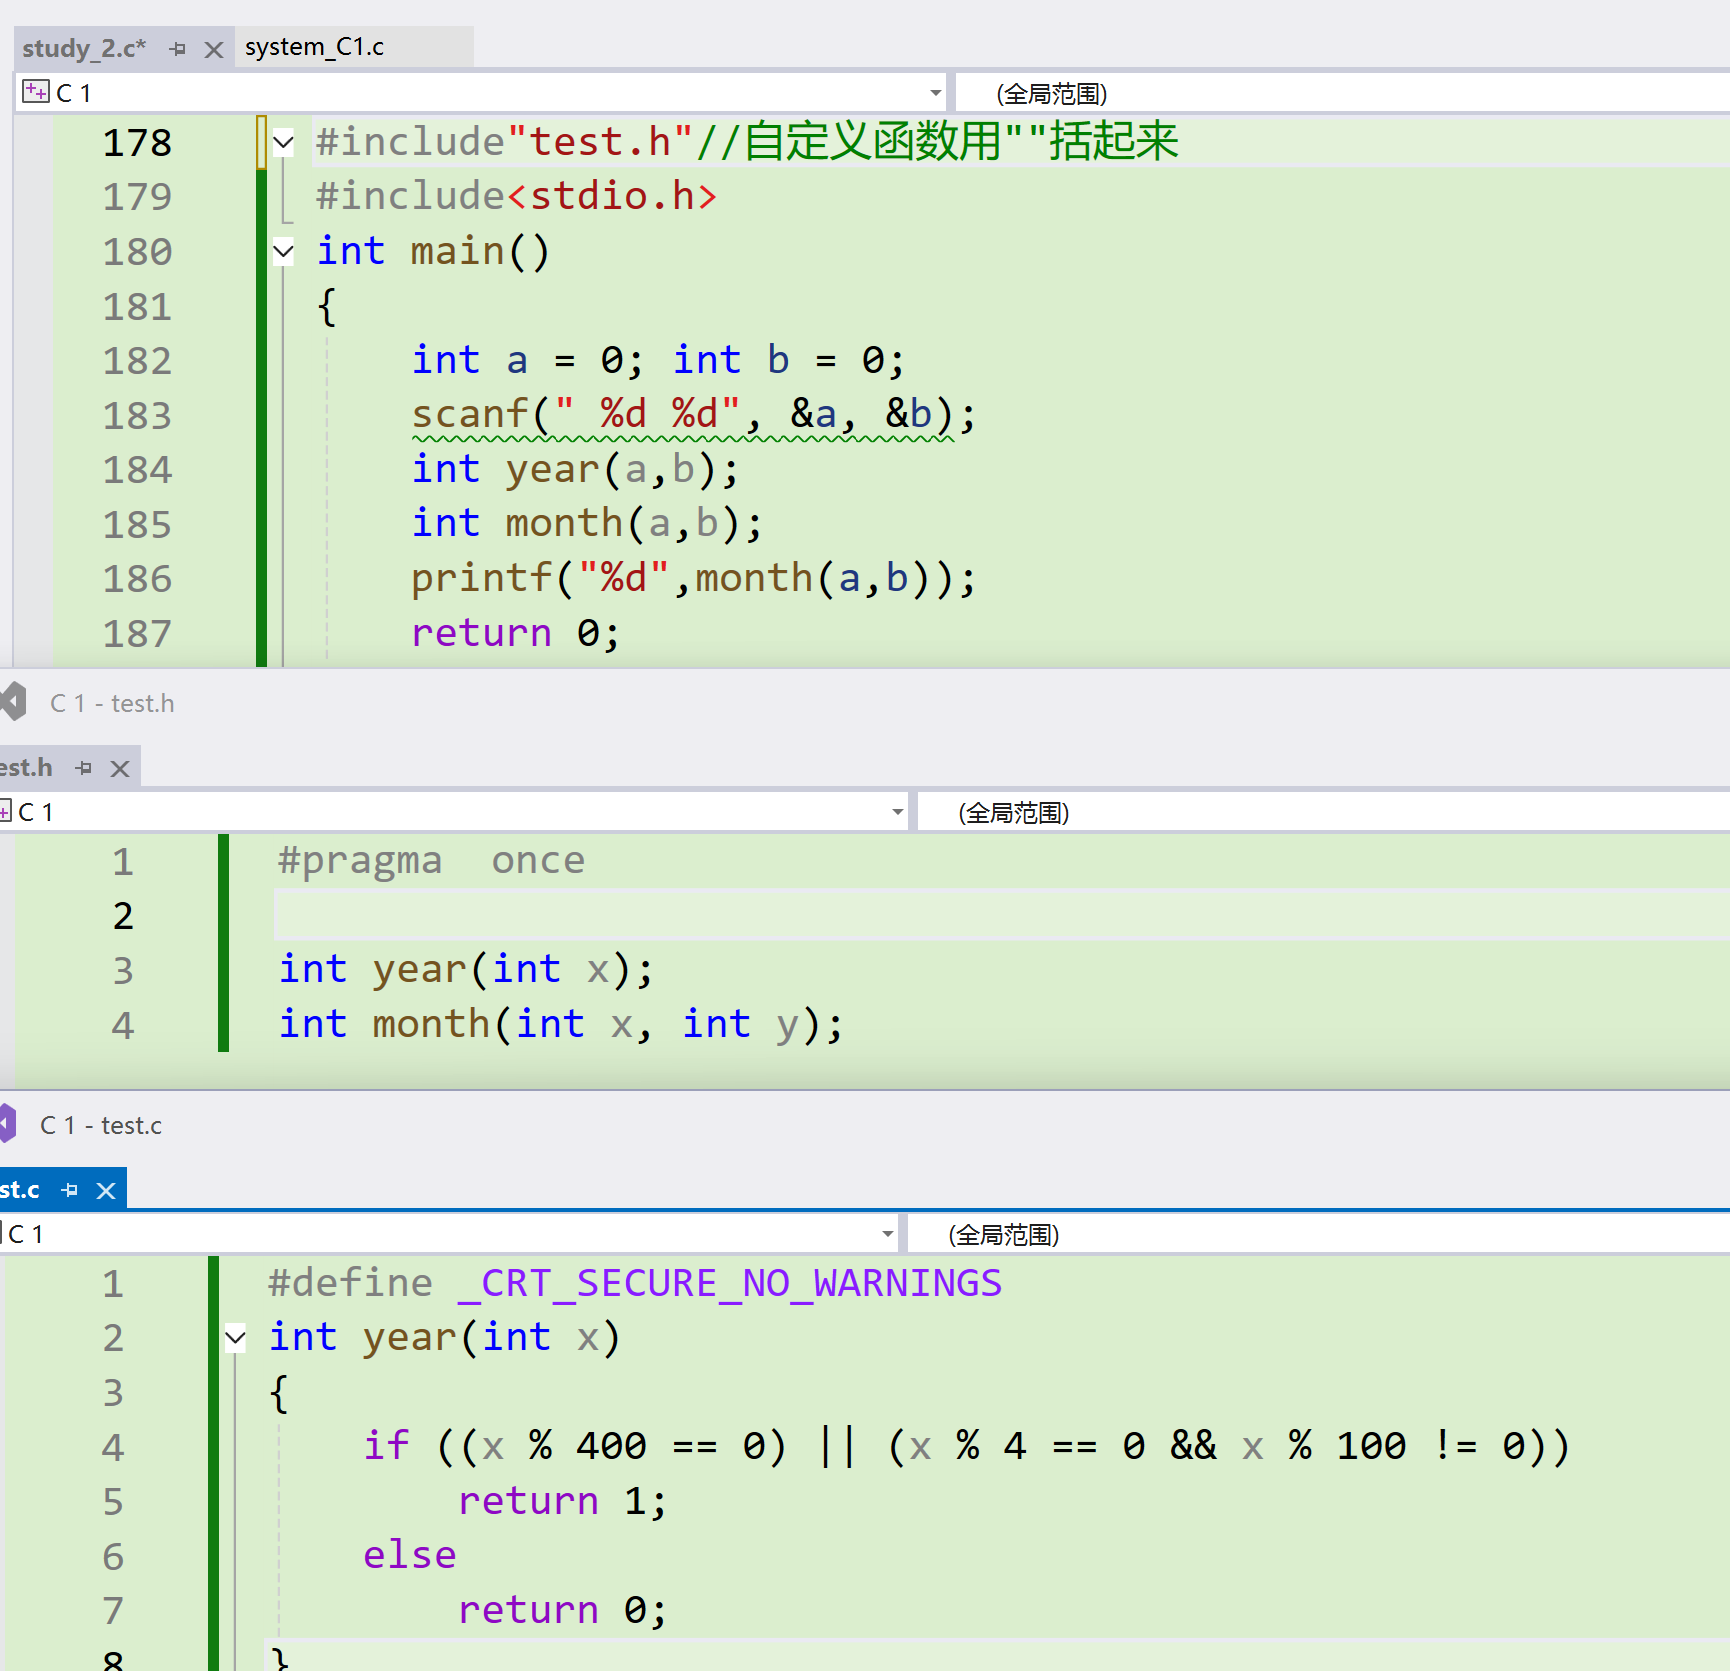Open the C 1 project dropdown above study_2.c
The height and width of the screenshot is (1671, 1730).
click(x=935, y=93)
